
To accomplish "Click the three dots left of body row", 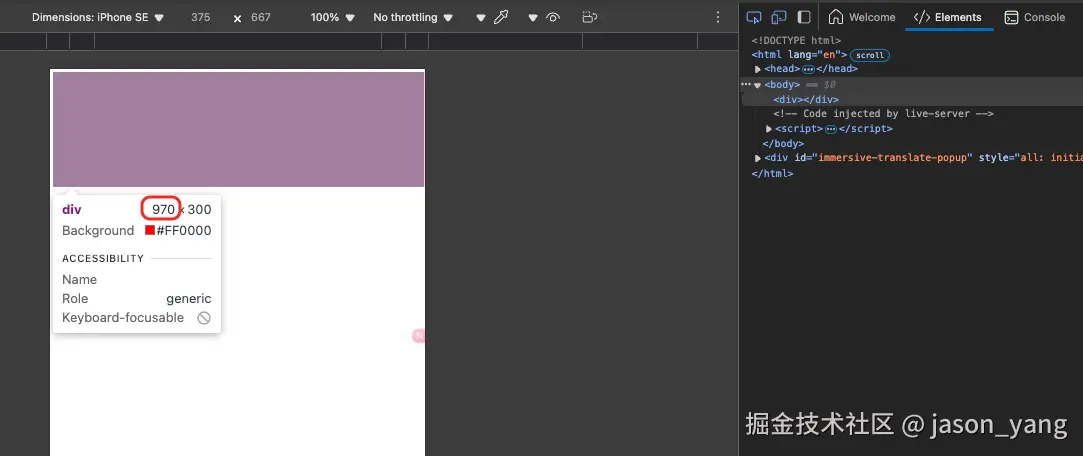I will 745,84.
